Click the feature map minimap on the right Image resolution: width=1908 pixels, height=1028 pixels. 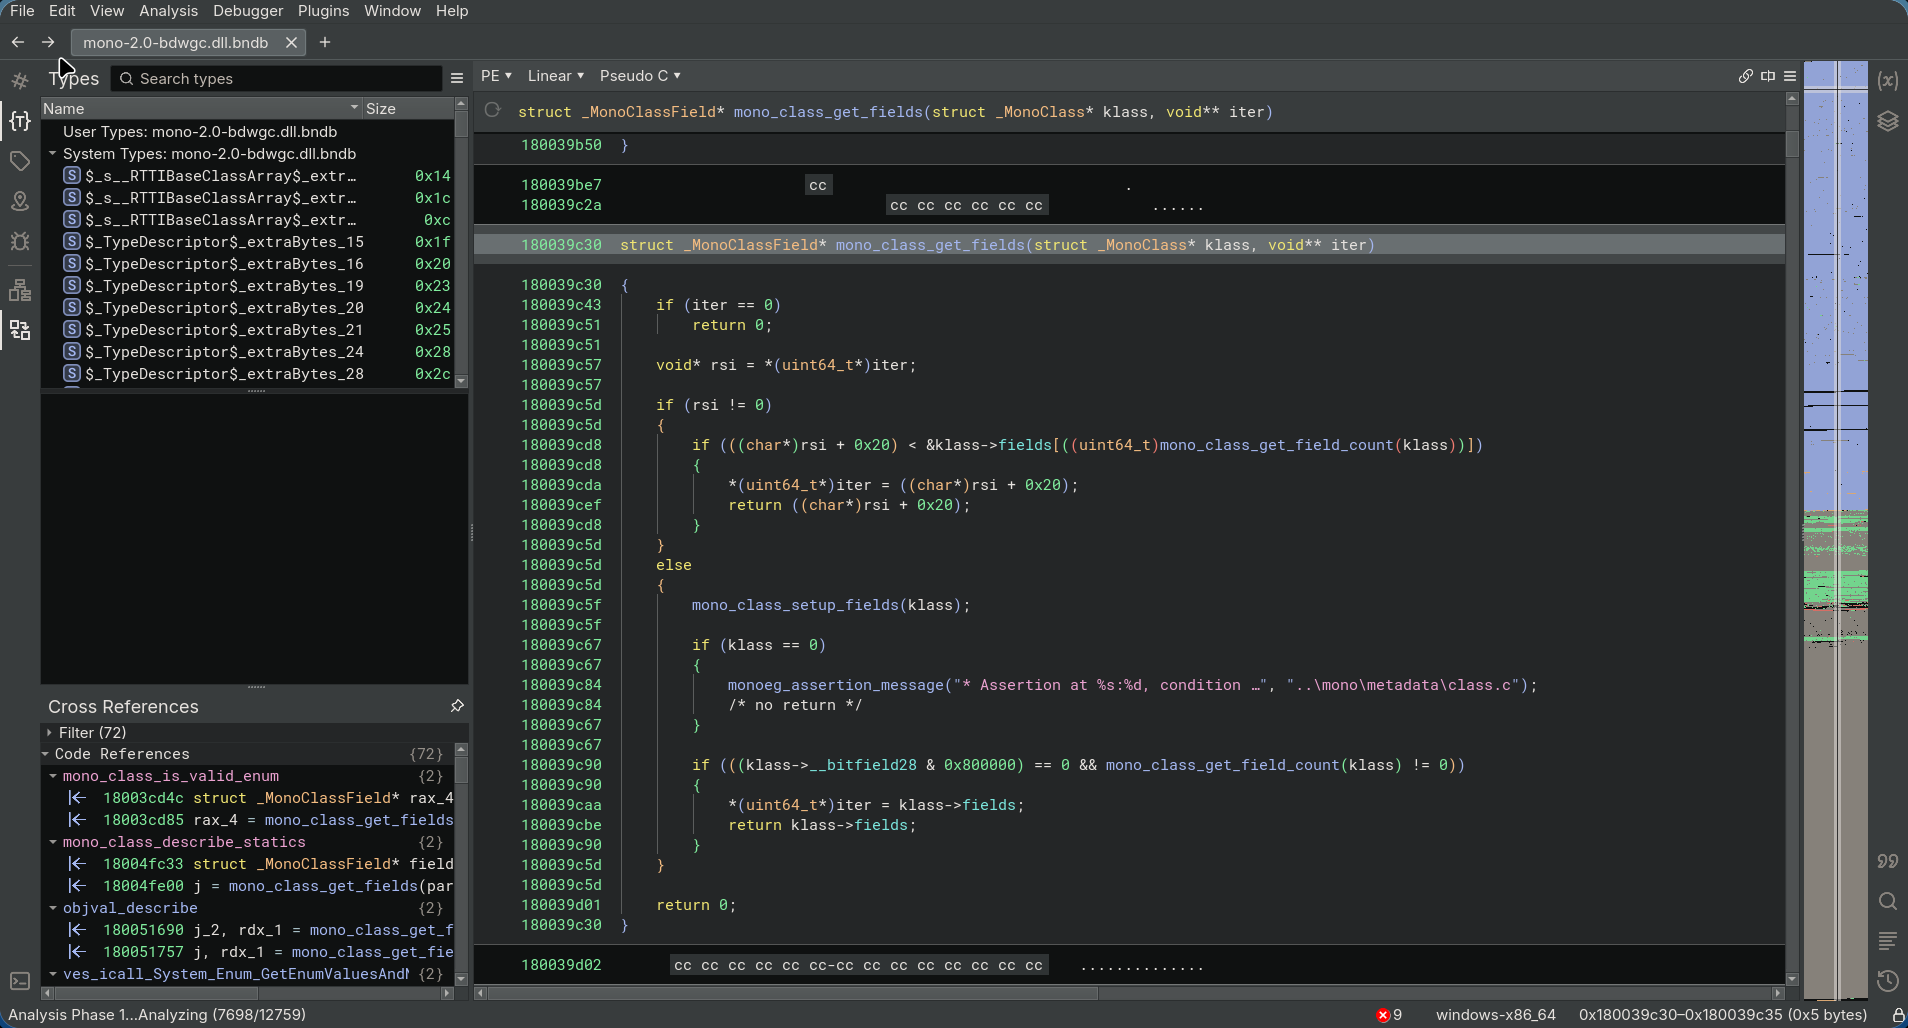1835,530
